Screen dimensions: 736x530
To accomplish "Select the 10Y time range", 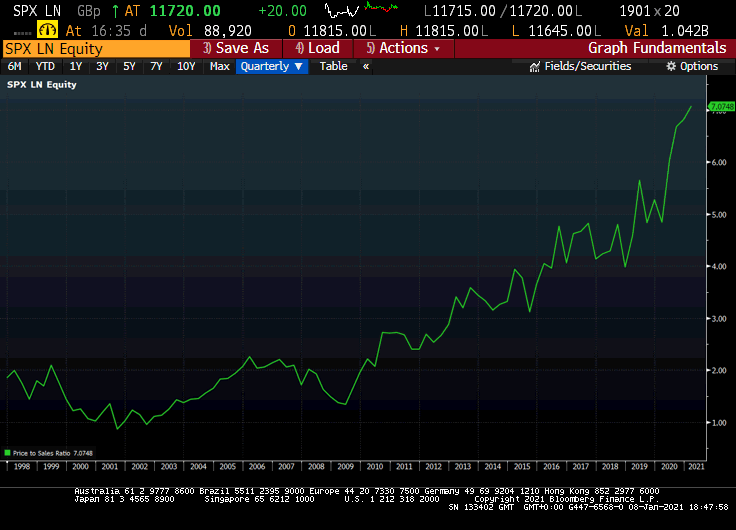I will [x=186, y=66].
